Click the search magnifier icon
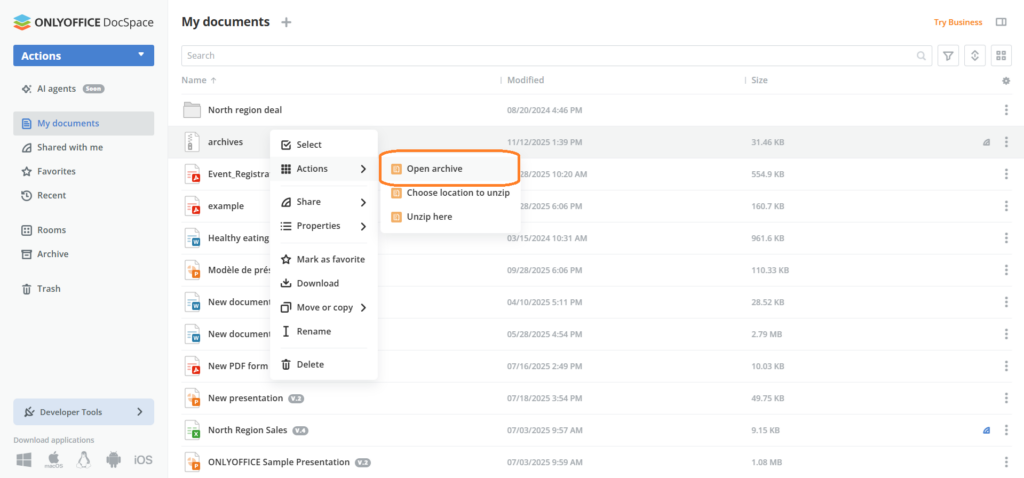 click(x=921, y=56)
